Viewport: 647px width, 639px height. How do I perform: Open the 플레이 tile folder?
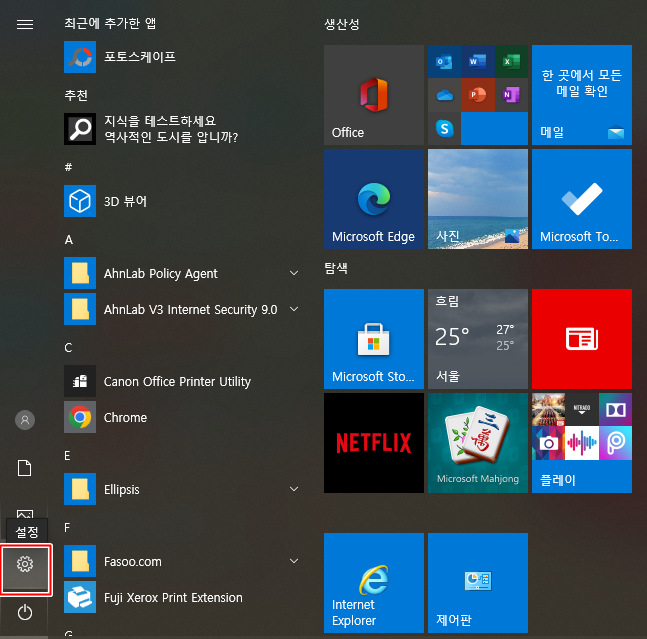click(x=582, y=443)
